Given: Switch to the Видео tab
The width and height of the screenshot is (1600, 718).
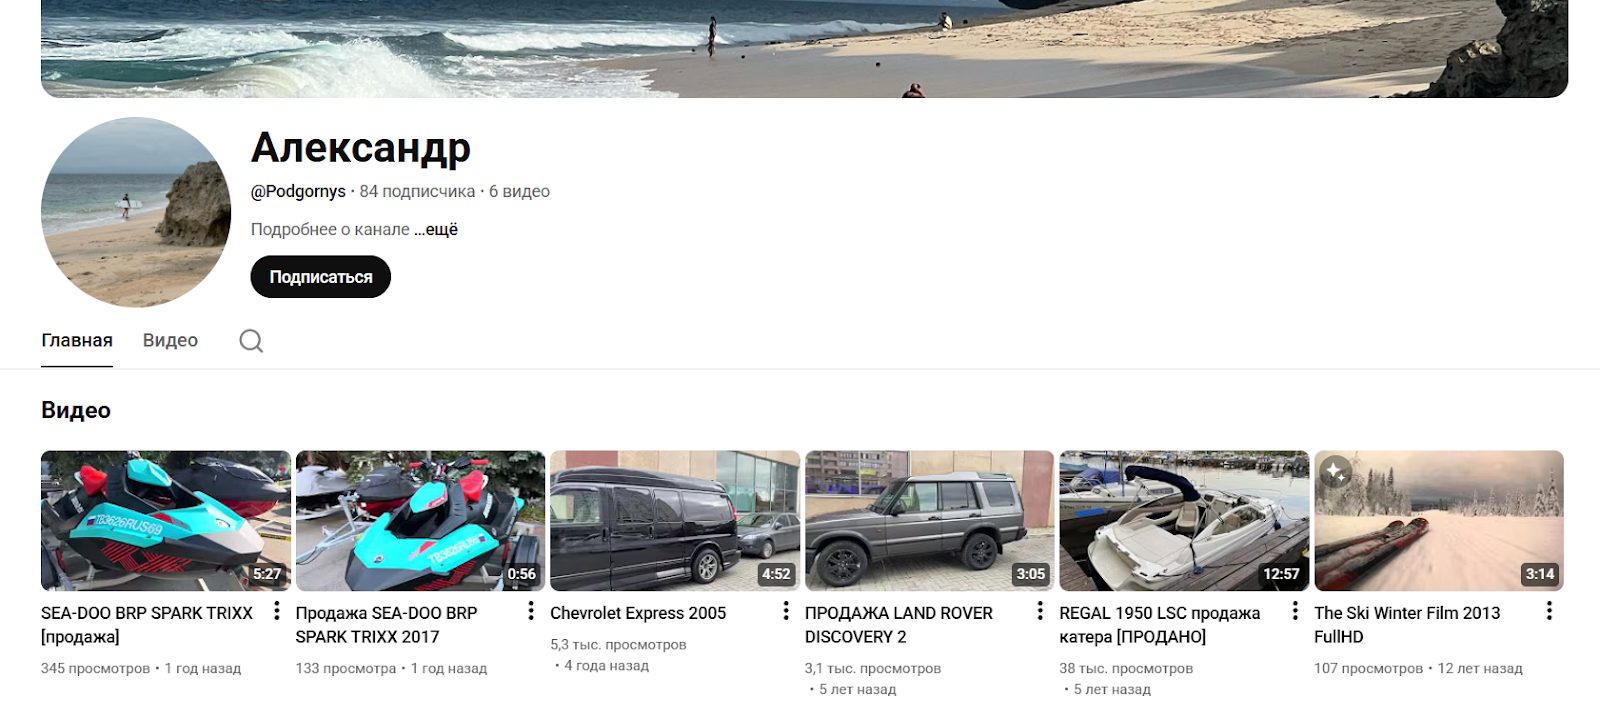Looking at the screenshot, I should point(170,340).
